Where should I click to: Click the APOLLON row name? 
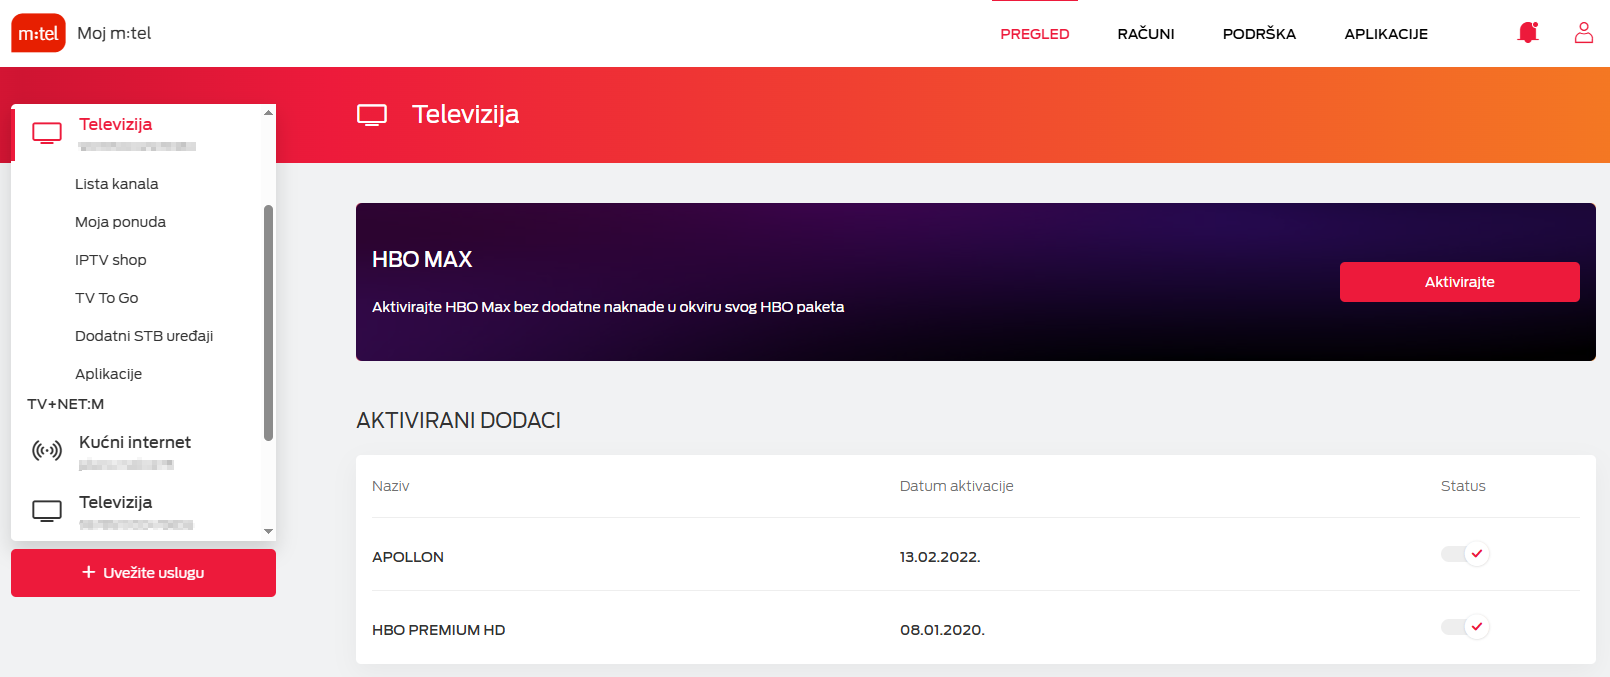(408, 557)
